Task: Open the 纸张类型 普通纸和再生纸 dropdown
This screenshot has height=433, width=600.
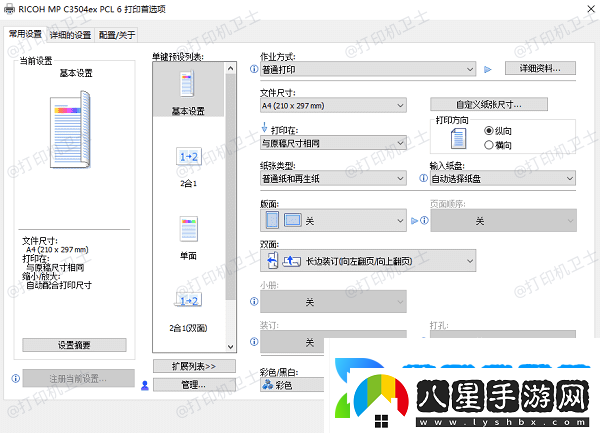Action: 333,179
